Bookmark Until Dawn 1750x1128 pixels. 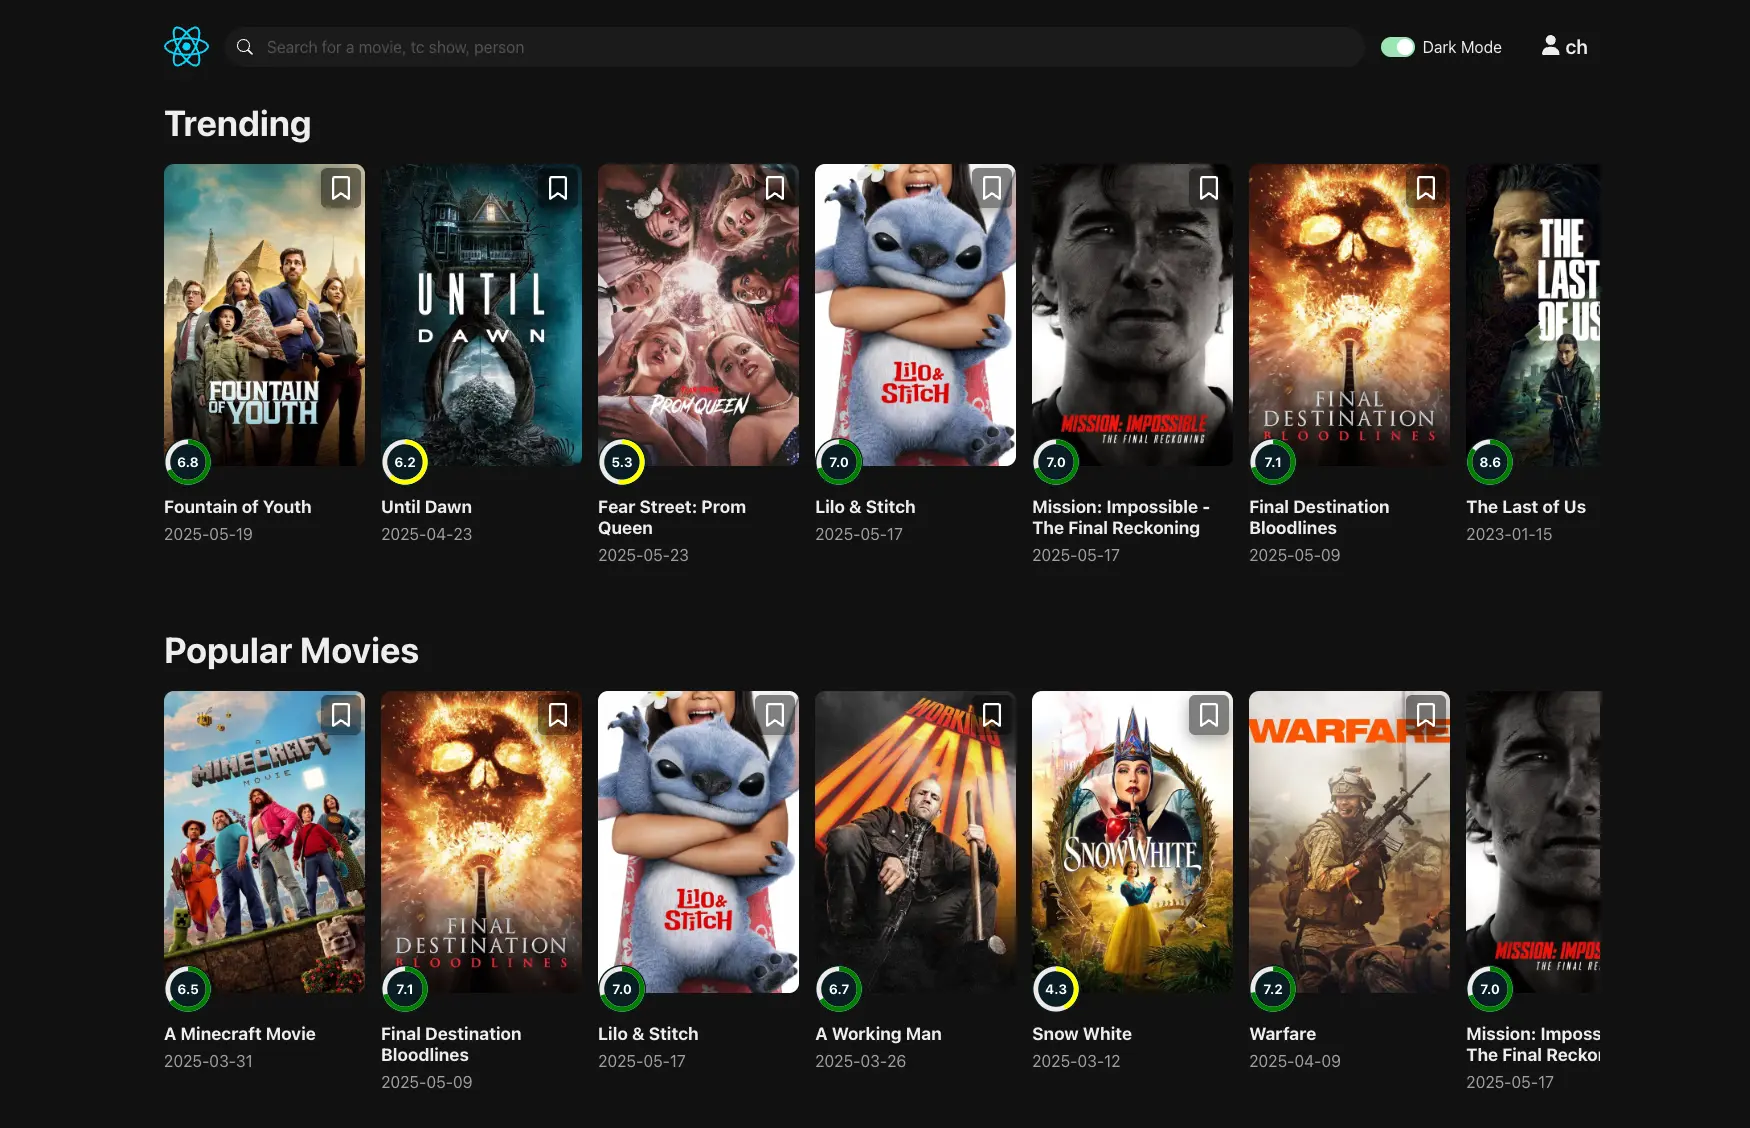[558, 188]
